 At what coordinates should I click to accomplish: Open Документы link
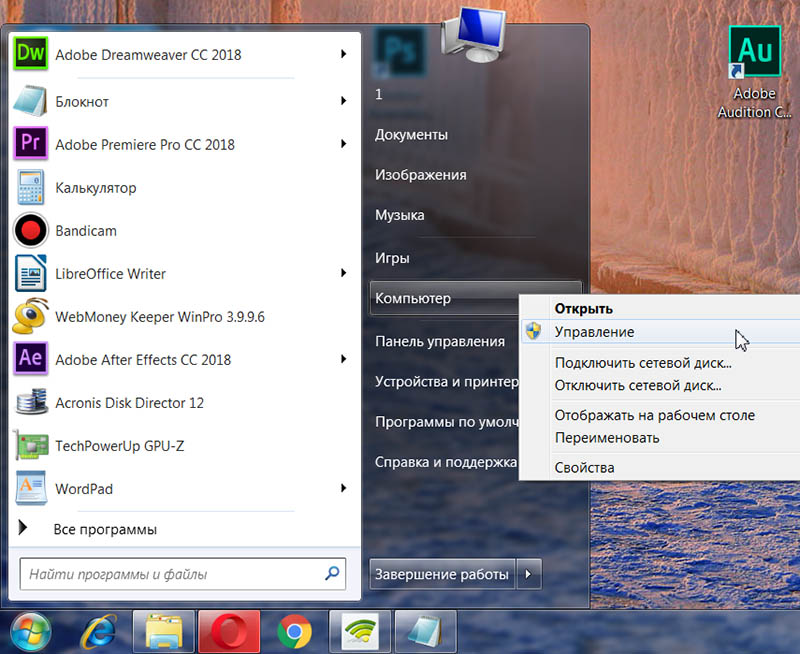(411, 135)
